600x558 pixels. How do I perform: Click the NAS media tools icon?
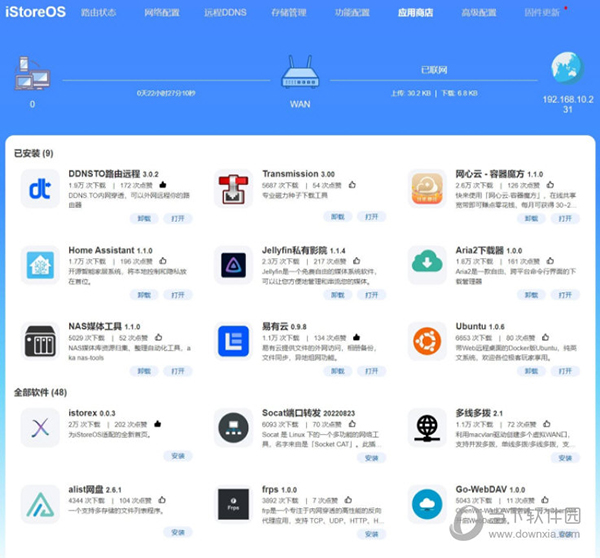click(40, 341)
